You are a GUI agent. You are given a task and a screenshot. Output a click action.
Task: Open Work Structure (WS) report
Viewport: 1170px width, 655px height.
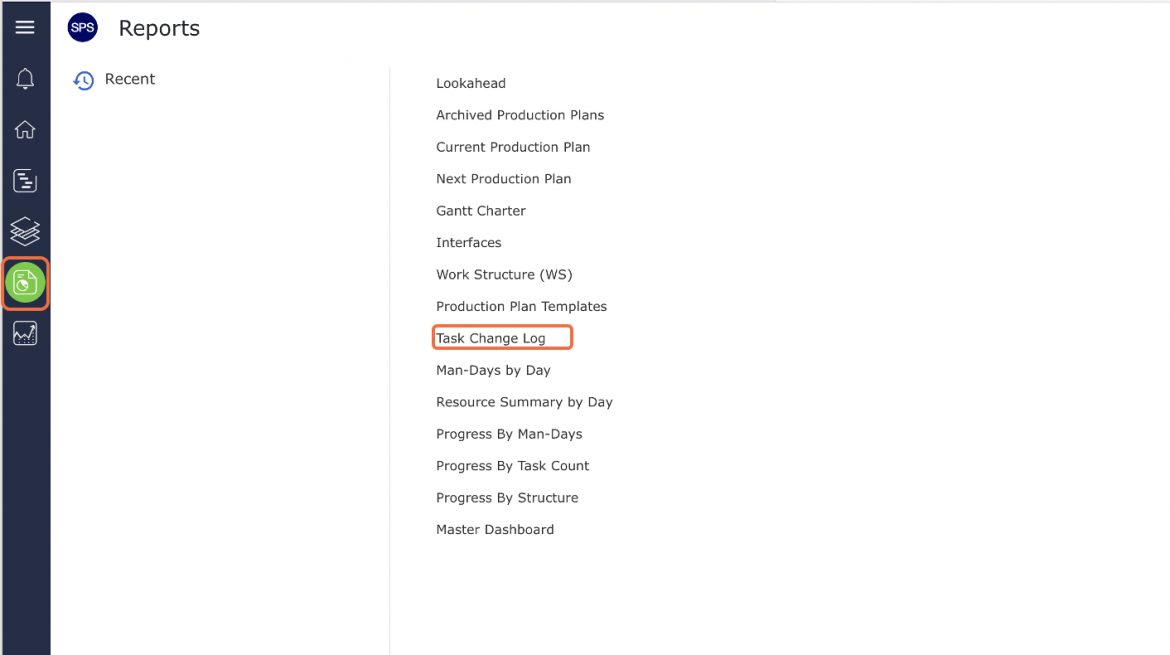[x=504, y=275]
